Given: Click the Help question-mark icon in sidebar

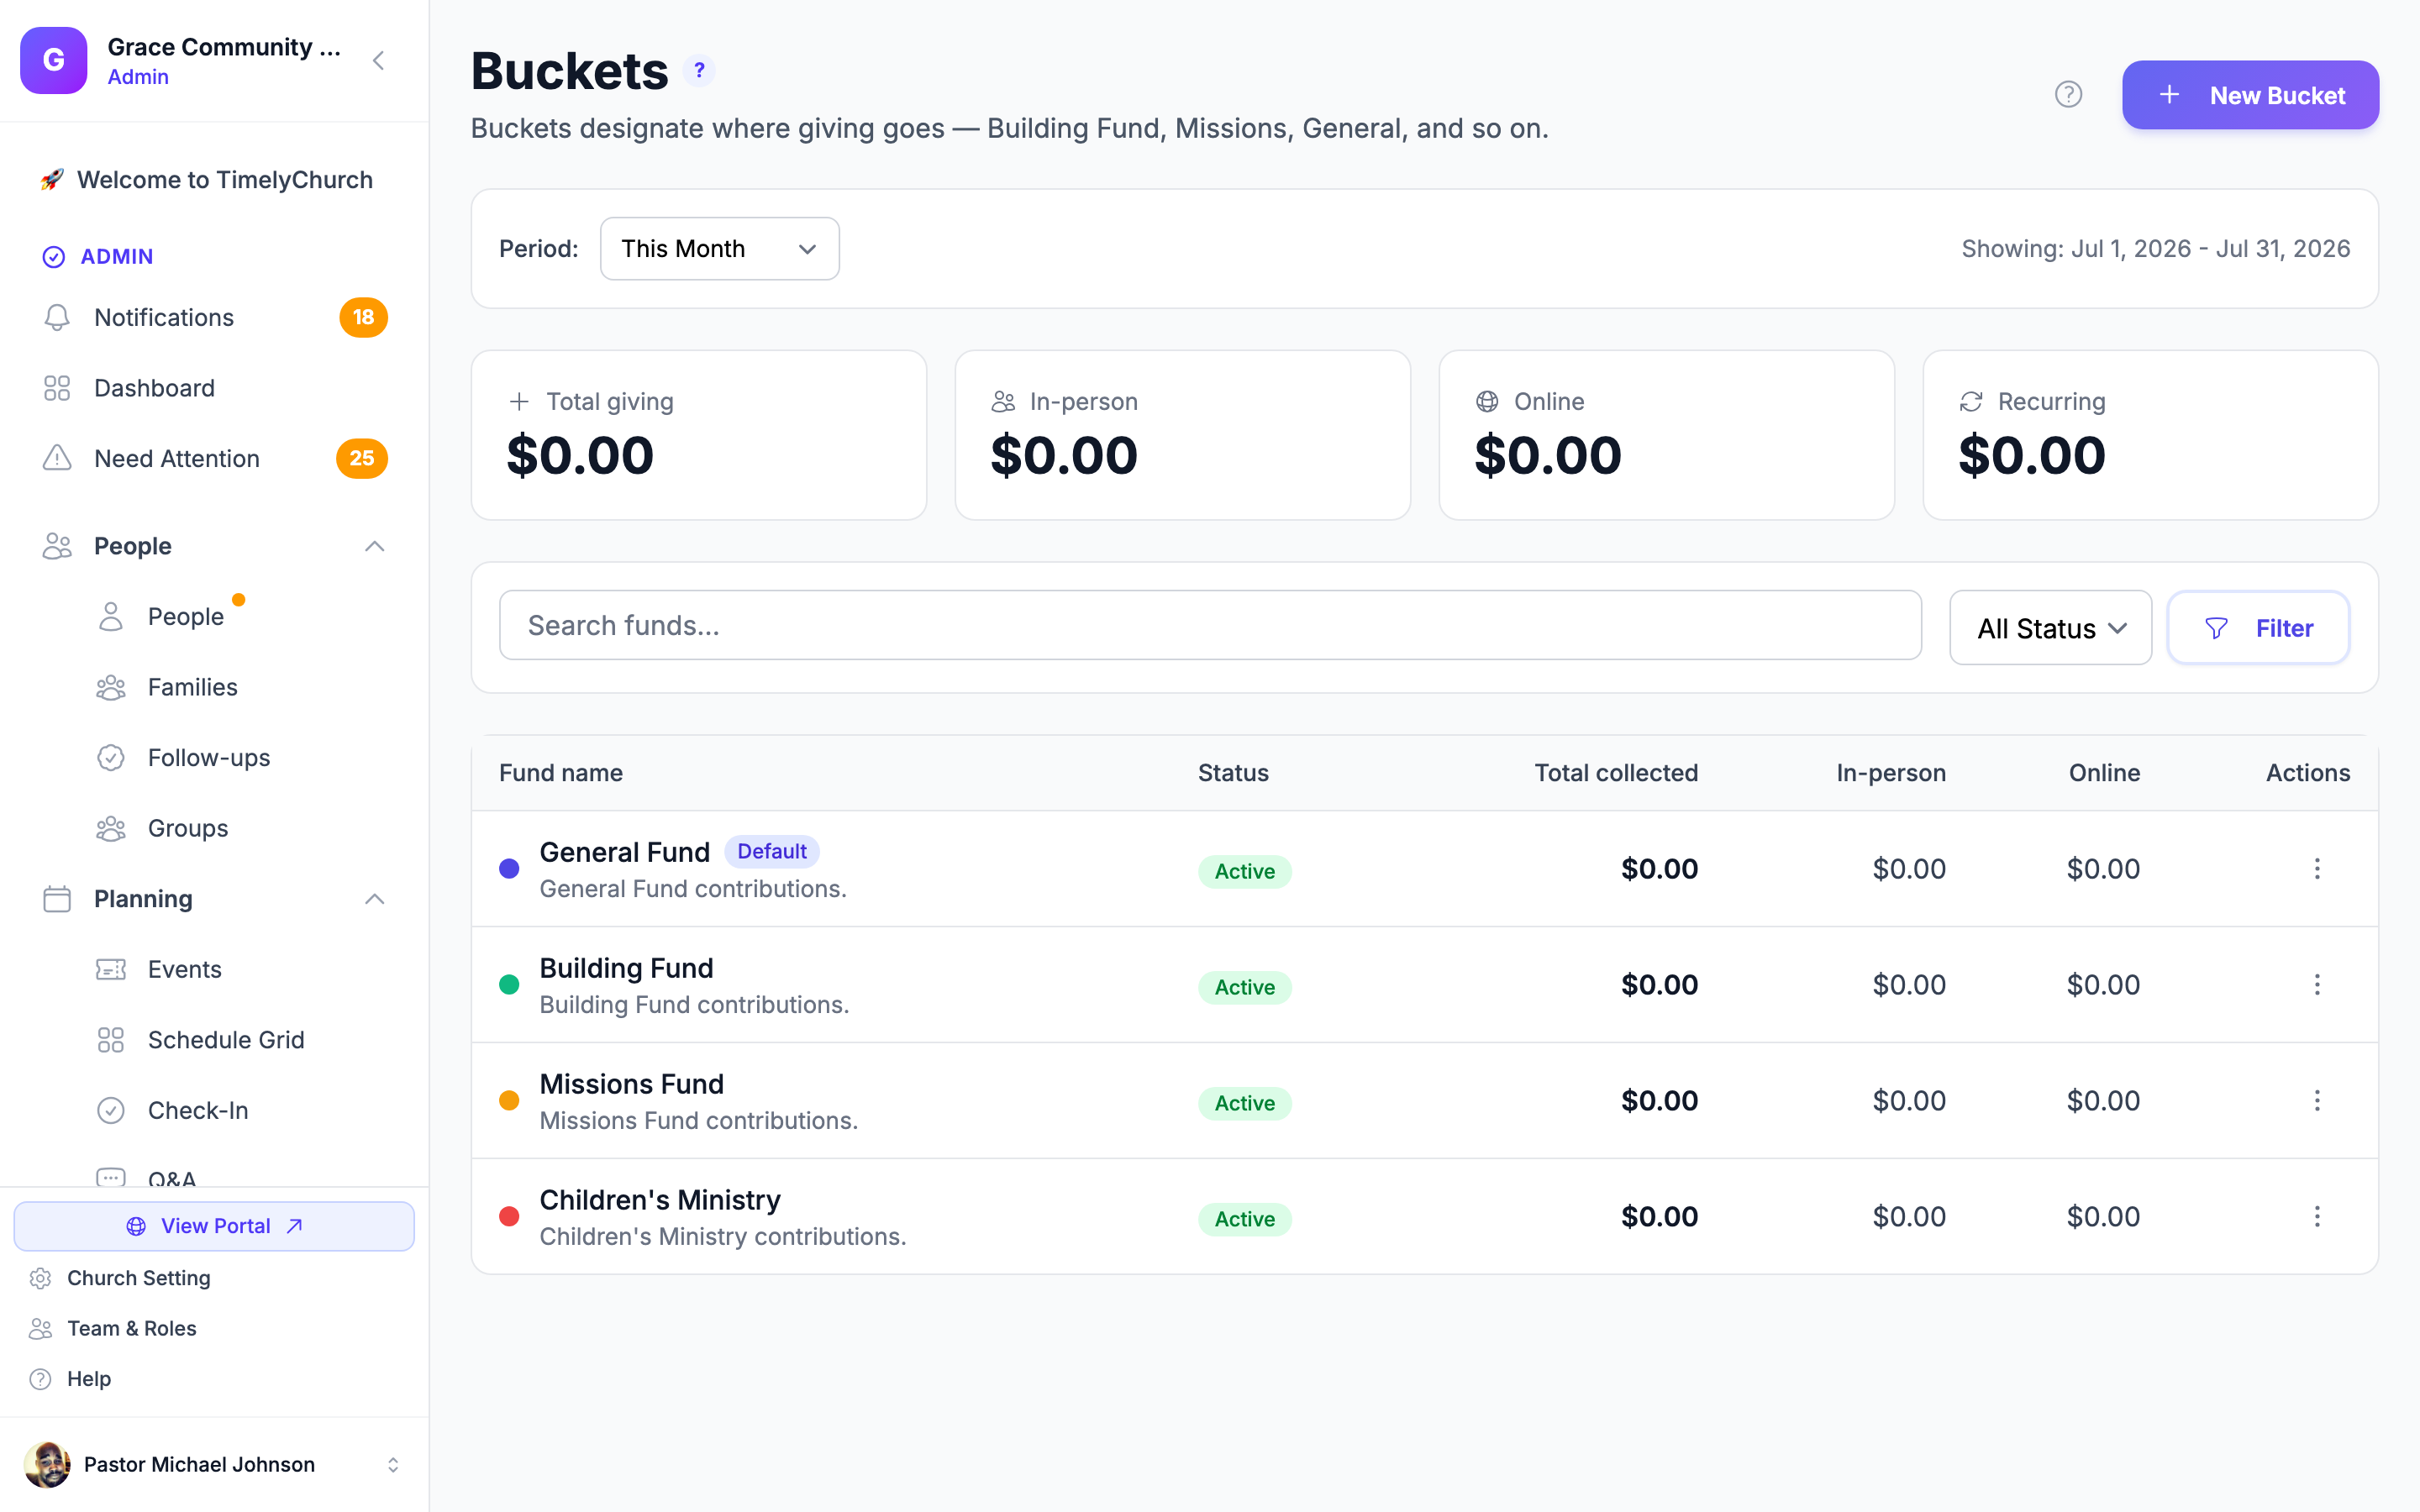Looking at the screenshot, I should pyautogui.click(x=40, y=1379).
